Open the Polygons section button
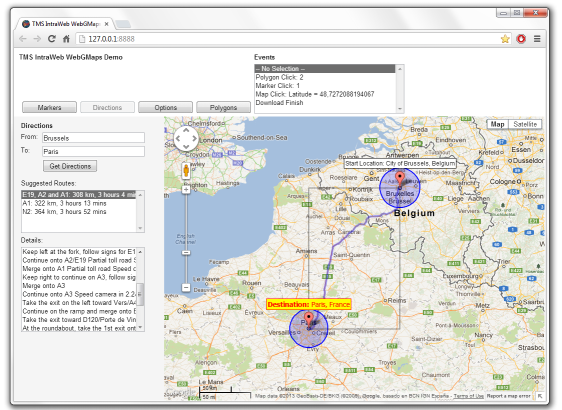The image size is (562, 410). coord(223,108)
